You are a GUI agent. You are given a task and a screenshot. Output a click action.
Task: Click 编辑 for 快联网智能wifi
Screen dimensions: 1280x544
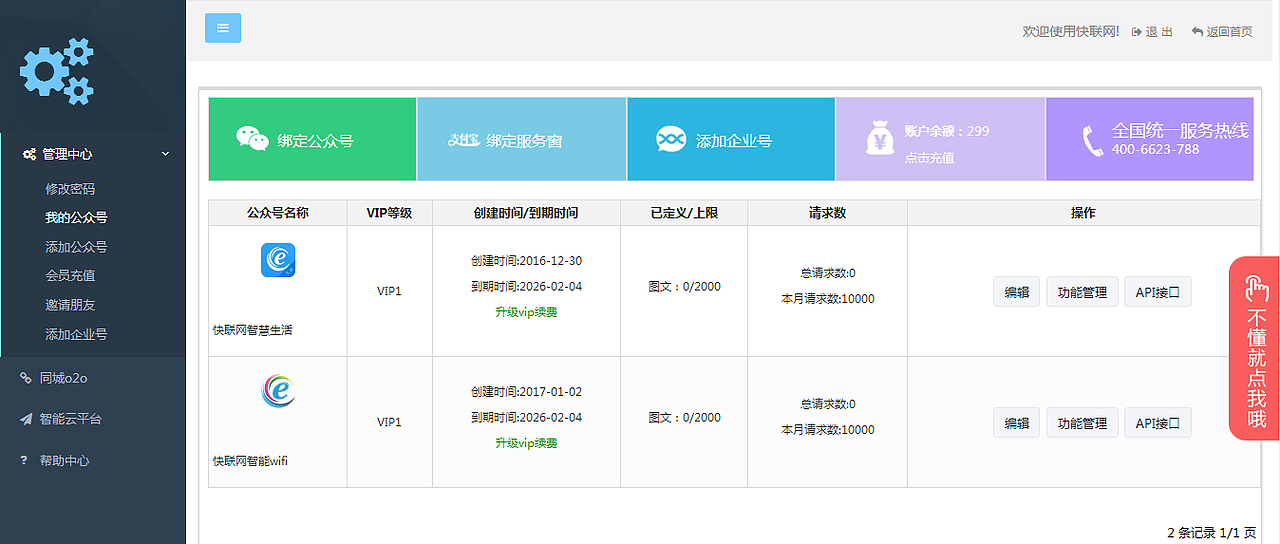click(x=1017, y=423)
